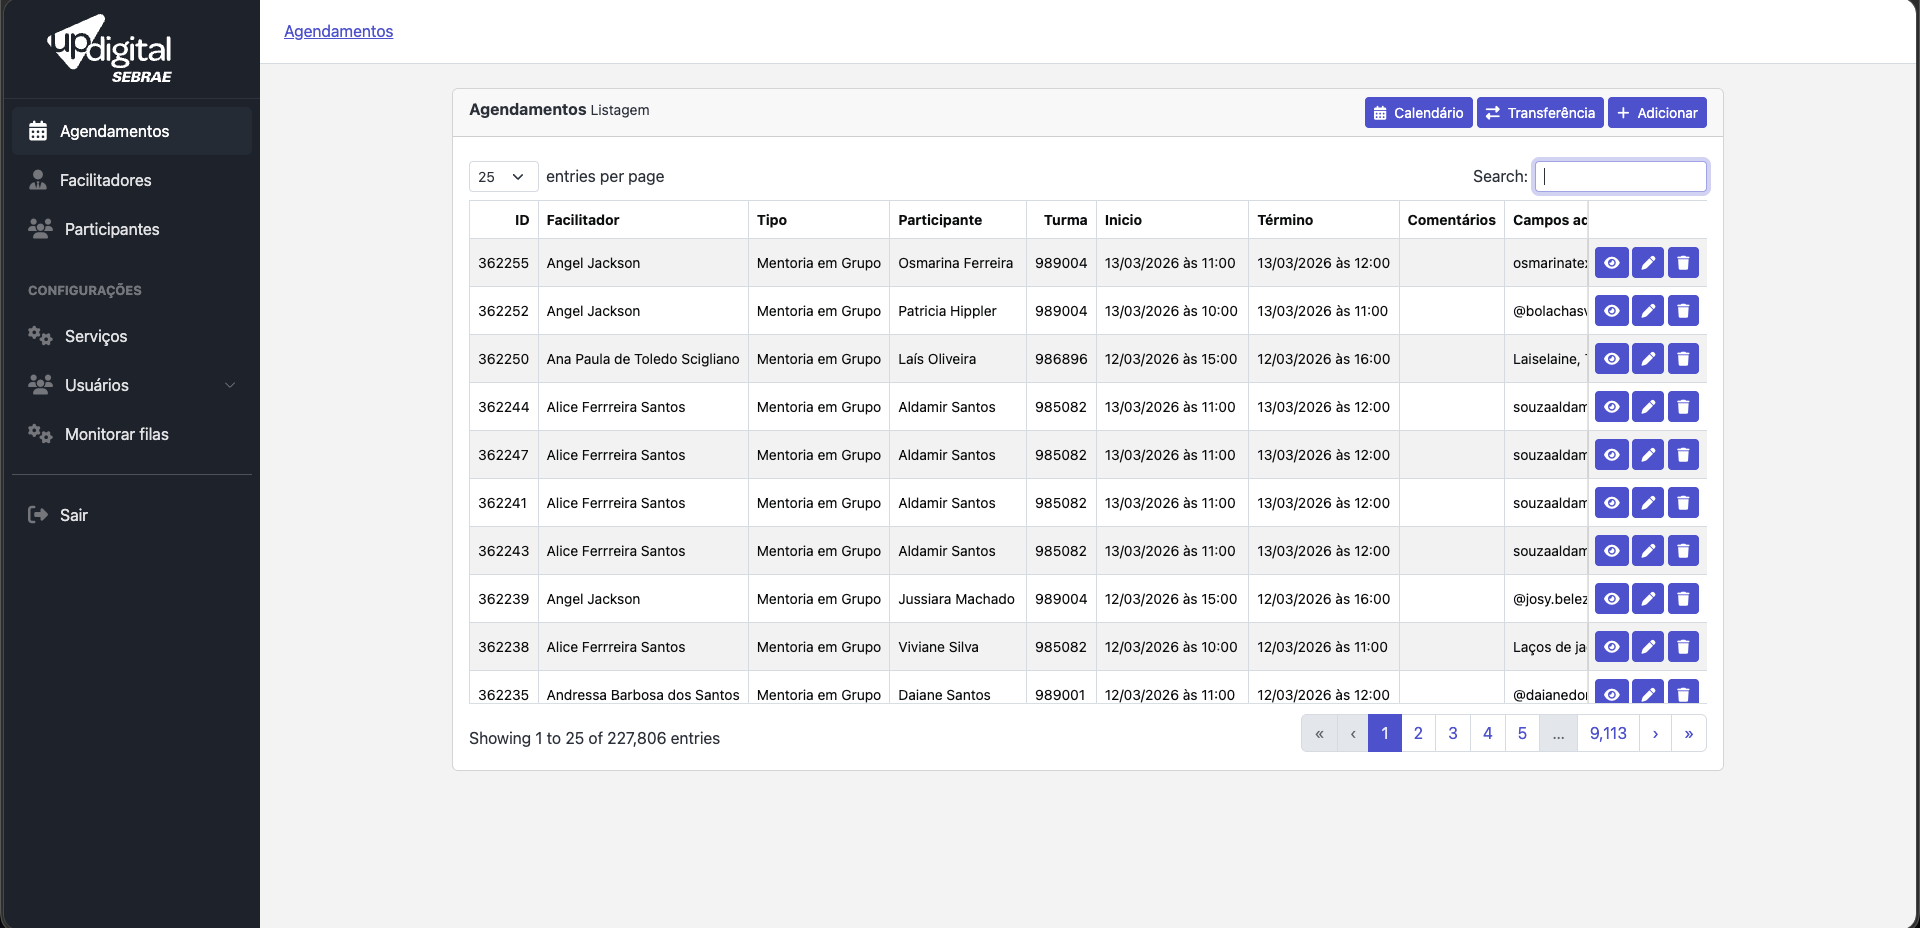Open the Facilitadores section

click(104, 180)
